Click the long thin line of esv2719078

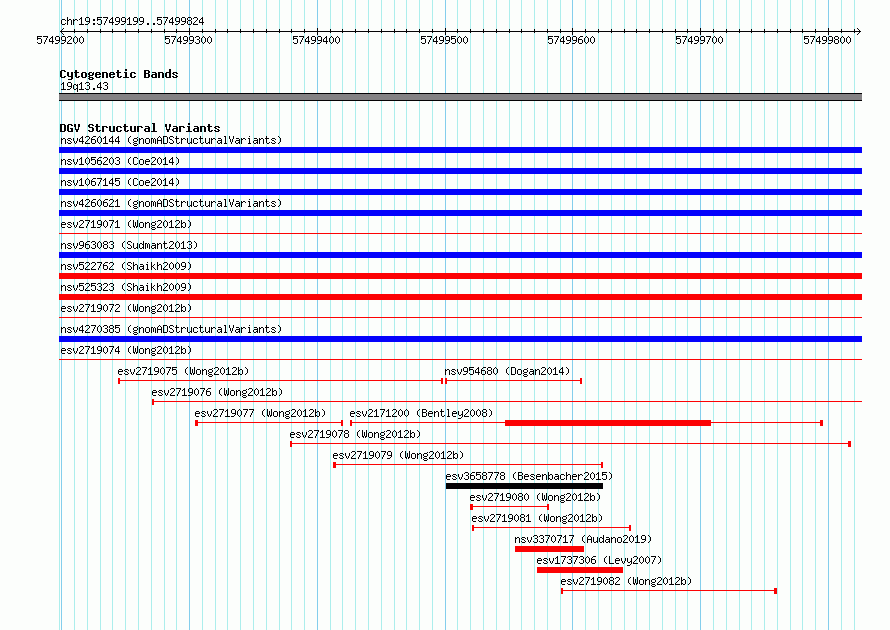point(570,444)
